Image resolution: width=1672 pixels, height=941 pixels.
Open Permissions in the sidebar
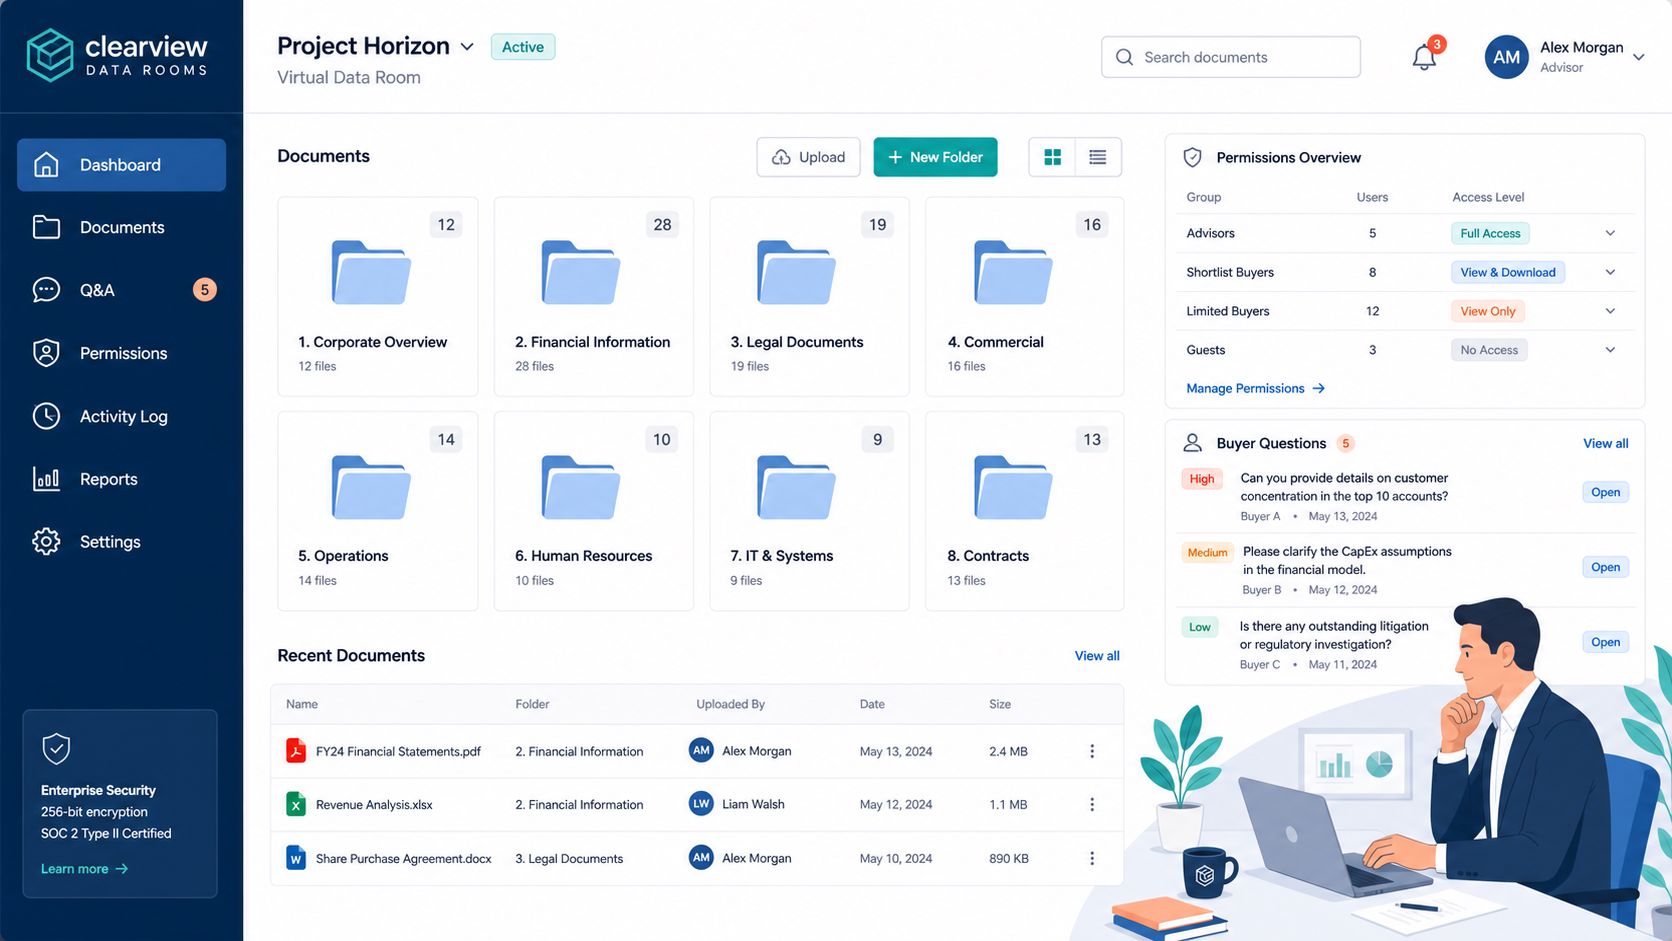click(x=121, y=353)
